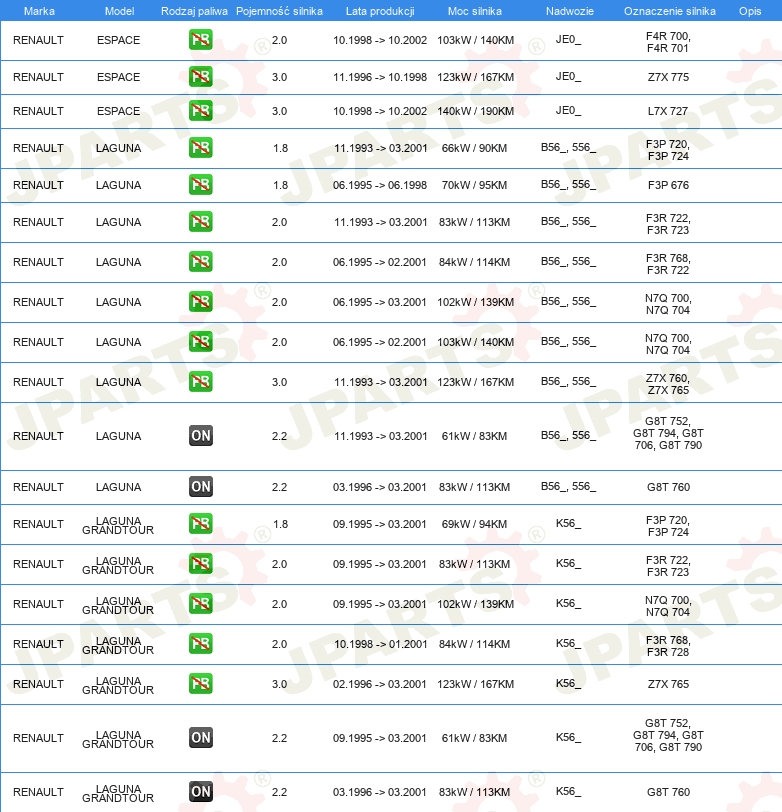Click petrol fuel icon in Espace Z7X 775 row
This screenshot has height=812, width=782.
tap(201, 77)
